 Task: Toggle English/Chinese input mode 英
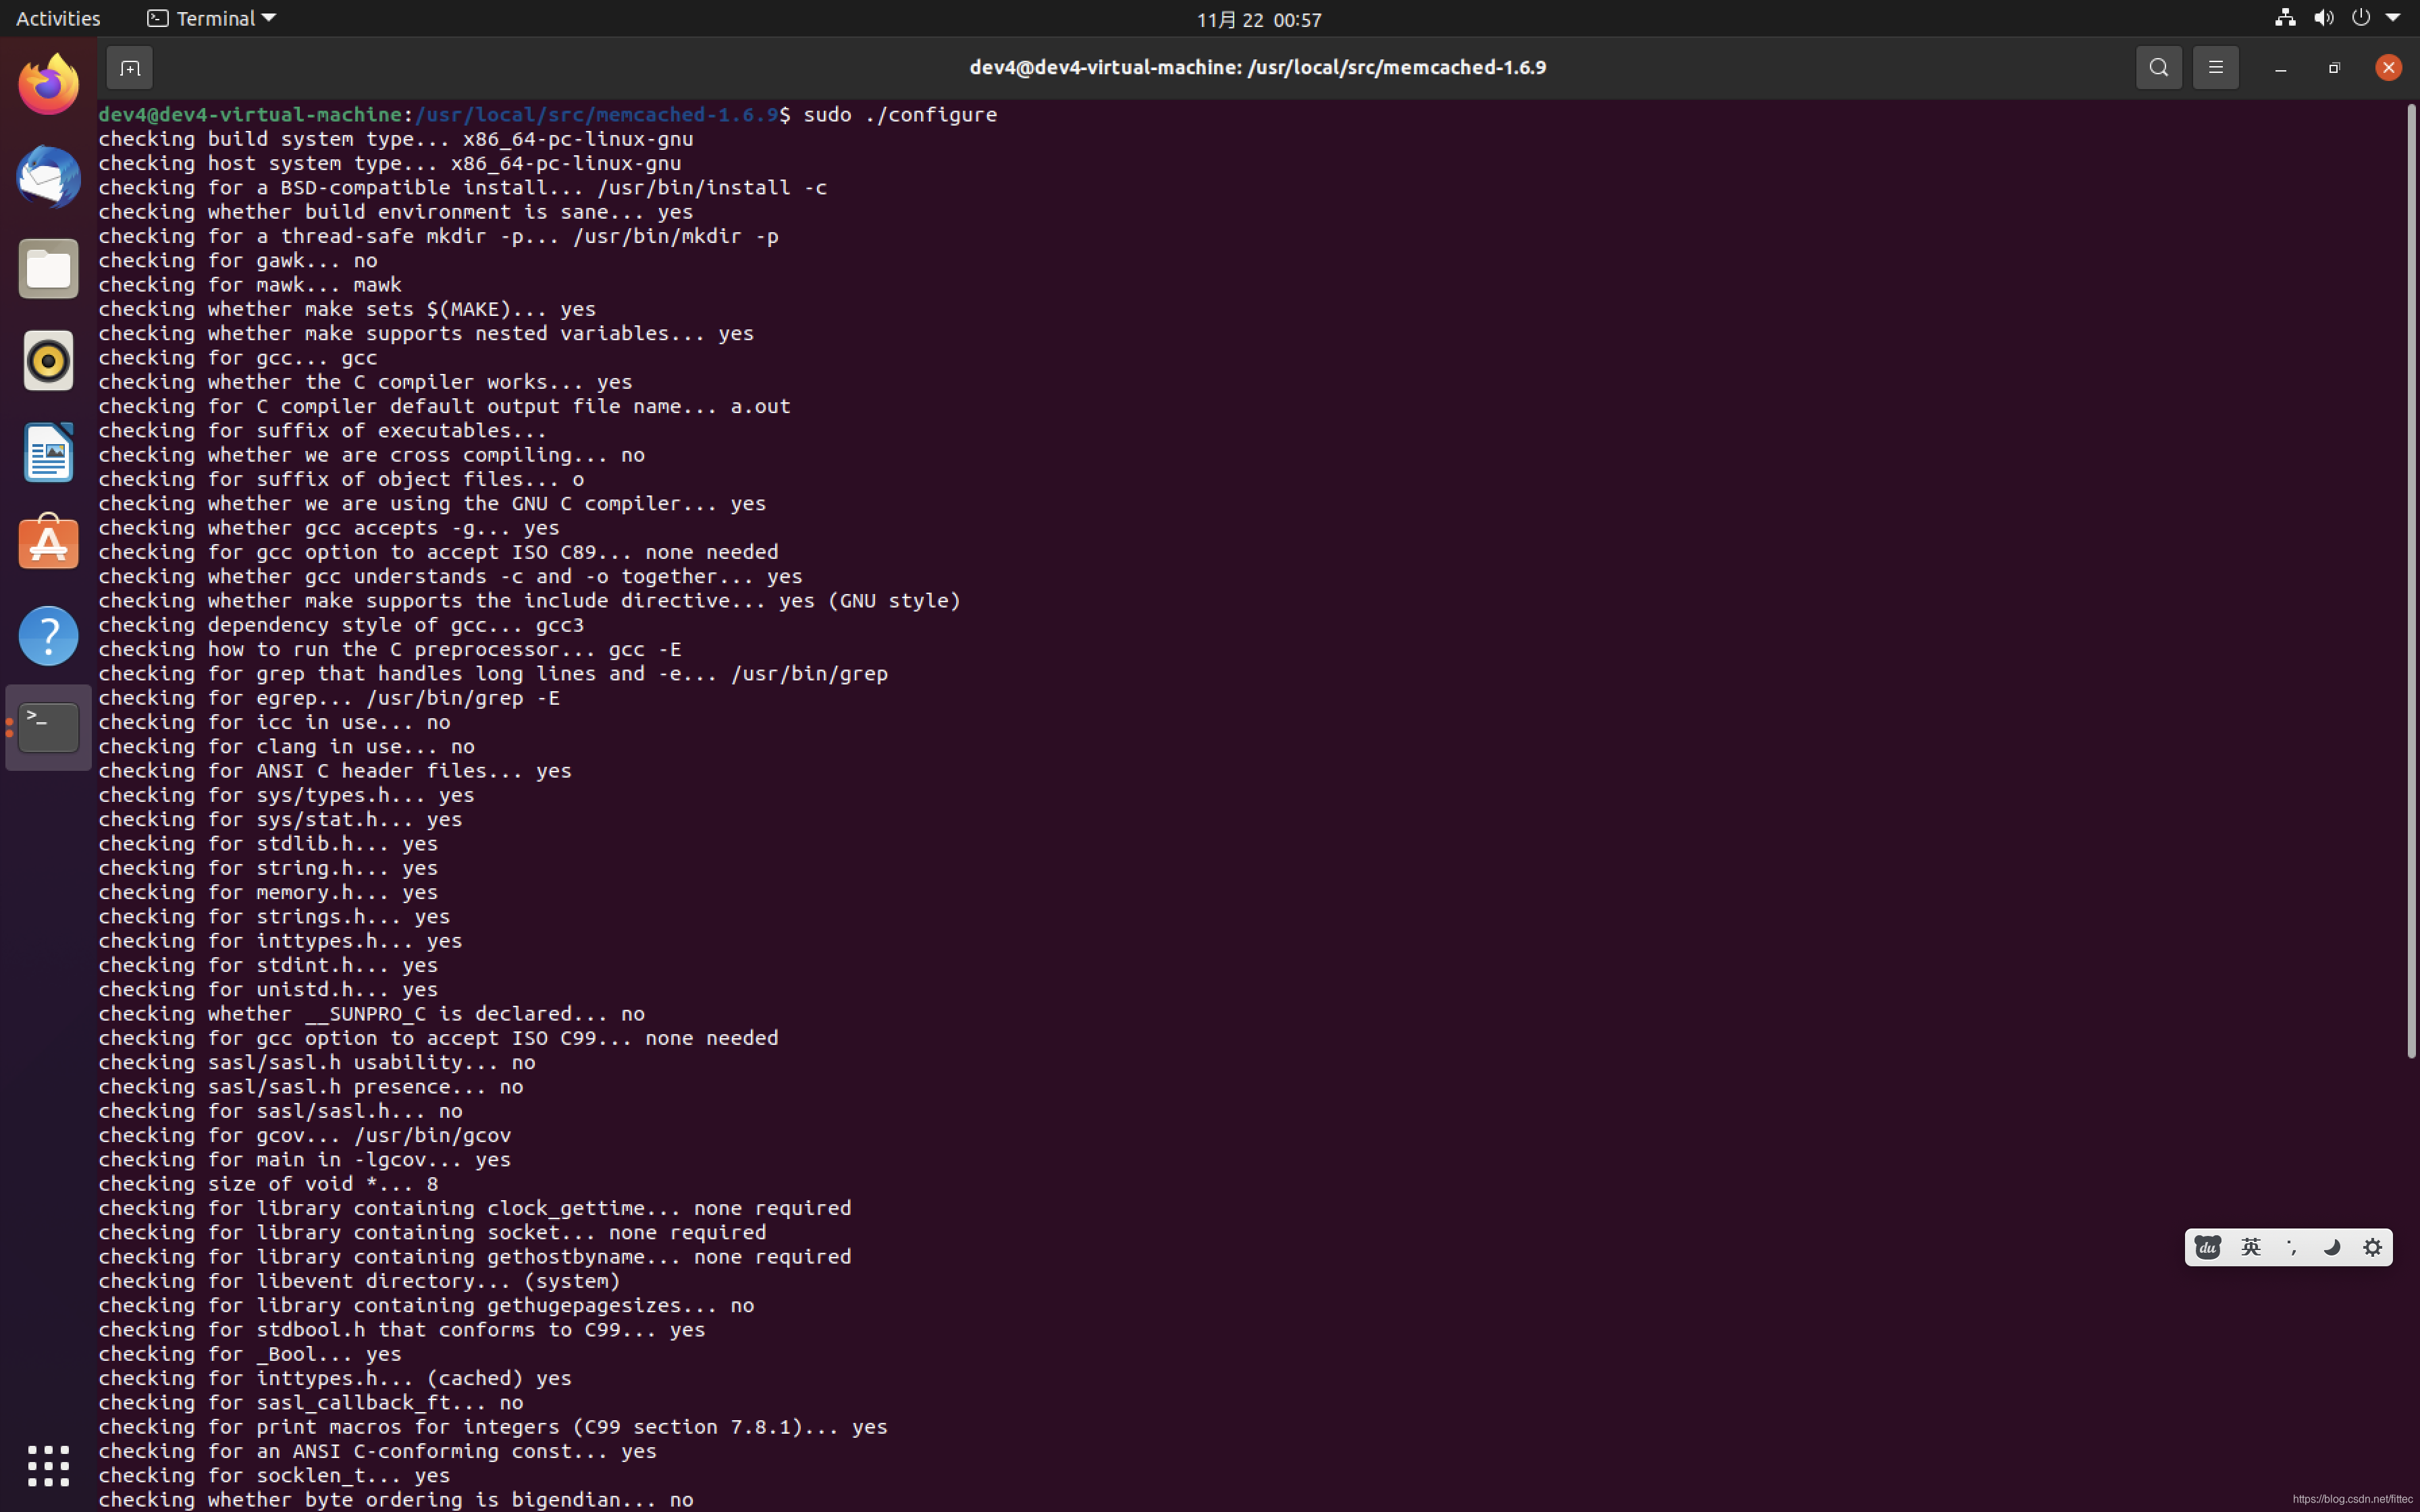(2250, 1247)
